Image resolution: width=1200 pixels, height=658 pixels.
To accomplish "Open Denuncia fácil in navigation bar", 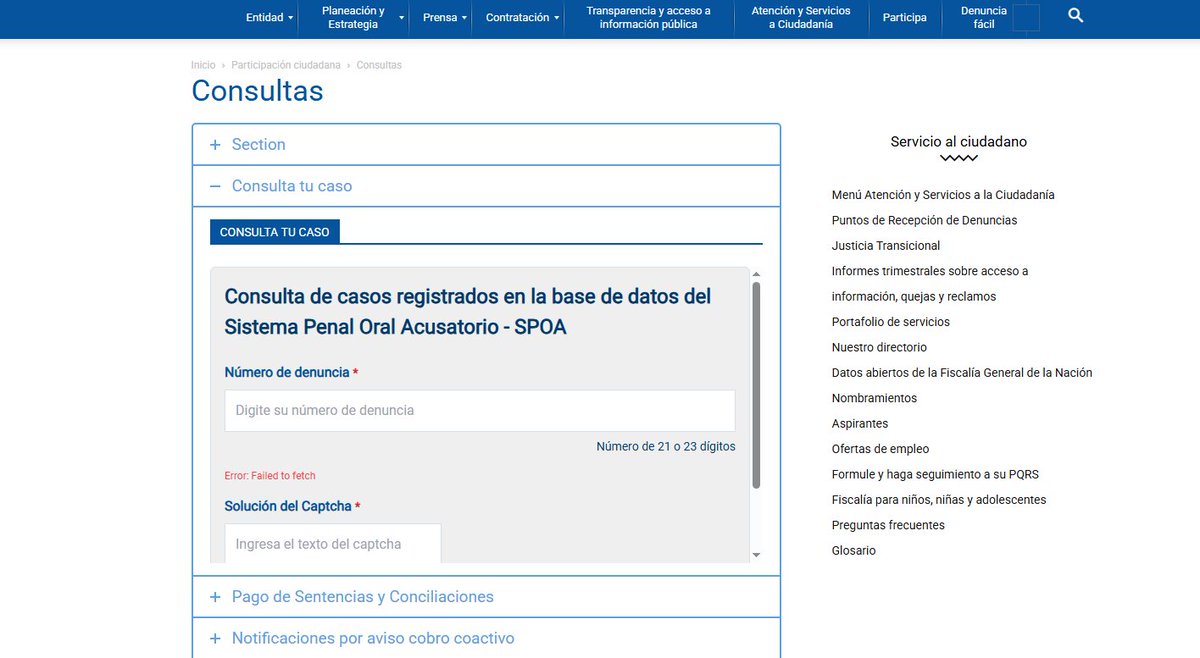I will coord(984,17).
